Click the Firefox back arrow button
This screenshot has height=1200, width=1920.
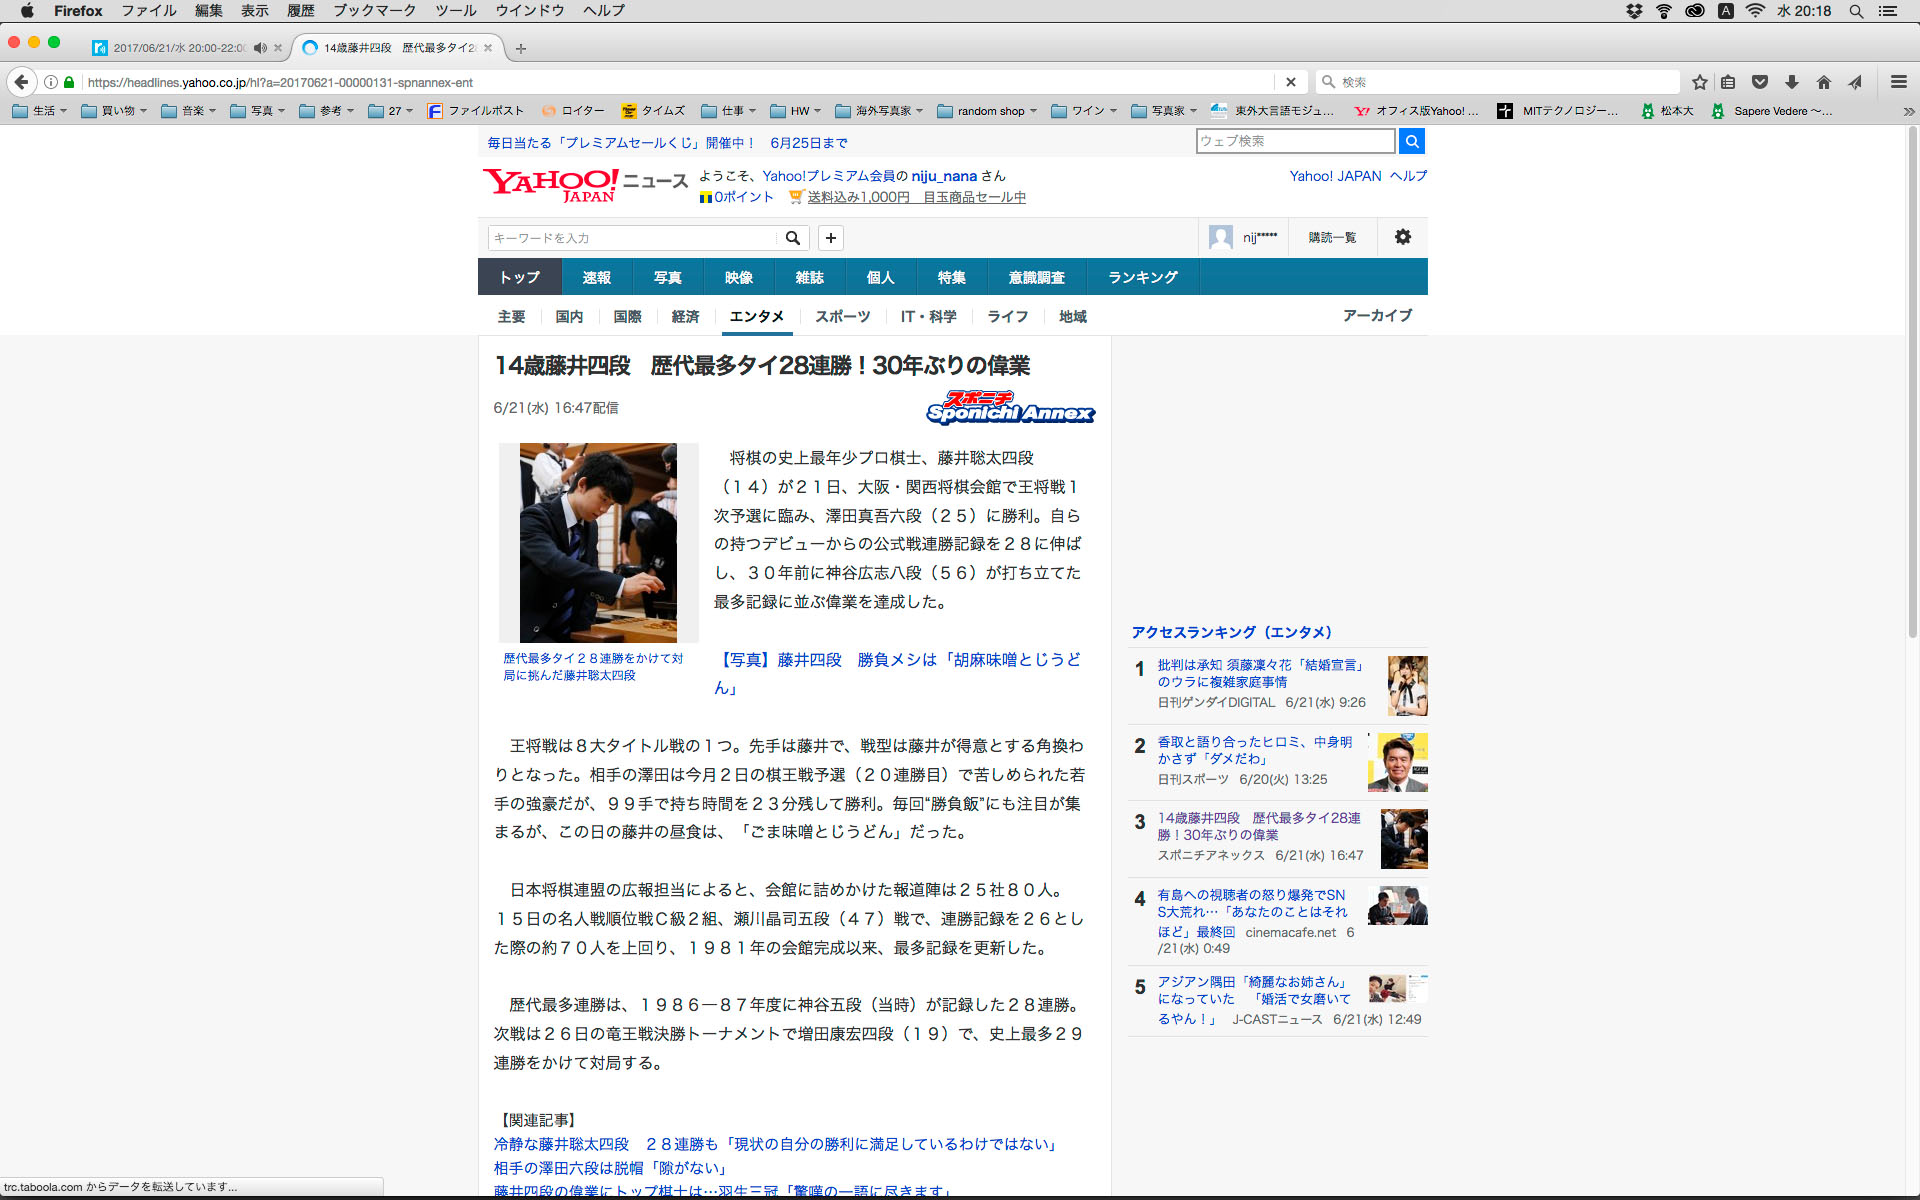[x=21, y=82]
